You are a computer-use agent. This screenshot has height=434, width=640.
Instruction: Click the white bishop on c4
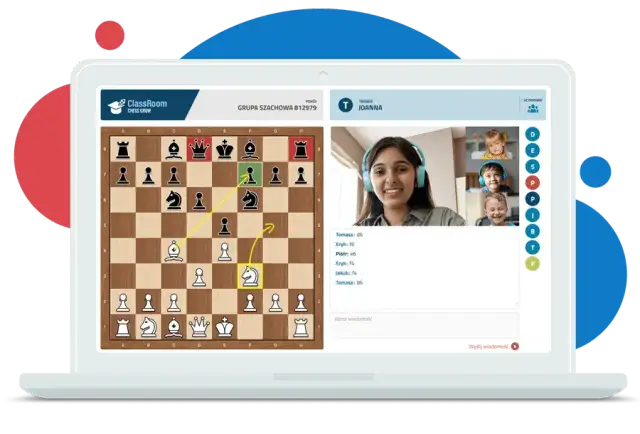tap(173, 250)
